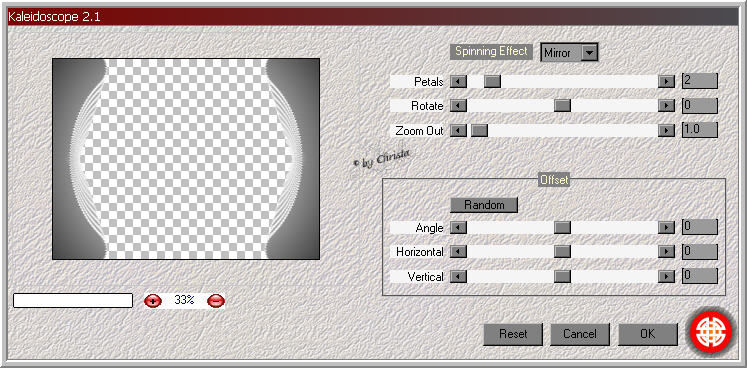This screenshot has height=368, width=747.
Task: Click the Petals slider thumb
Action: [x=493, y=82]
